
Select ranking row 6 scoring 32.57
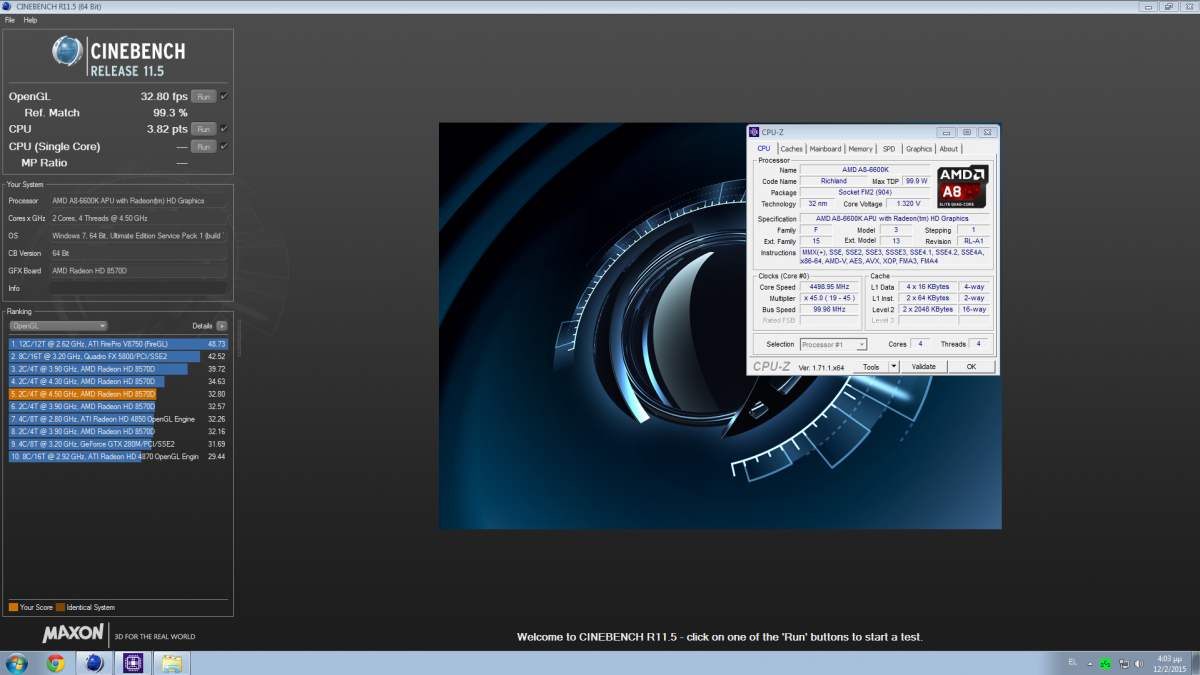click(x=118, y=406)
